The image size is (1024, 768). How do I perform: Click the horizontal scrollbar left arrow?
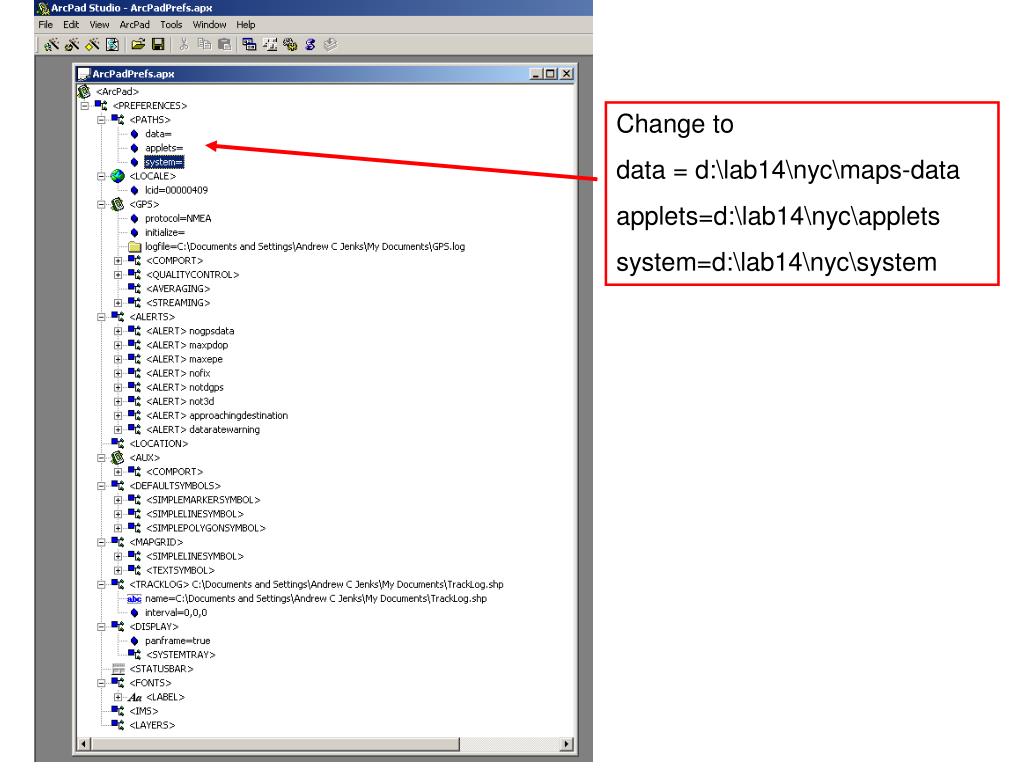point(84,744)
